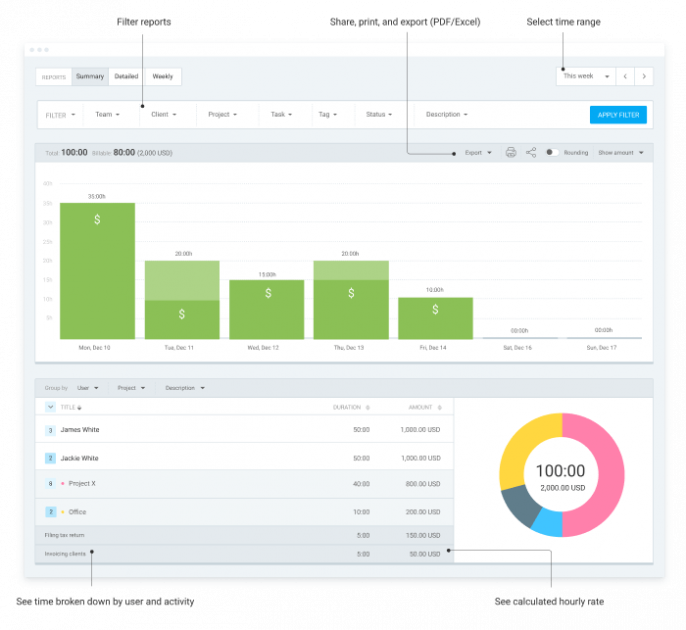Click the dollar sign on Monday's bar
Screen dimensions: 686x630
[x=97, y=220]
